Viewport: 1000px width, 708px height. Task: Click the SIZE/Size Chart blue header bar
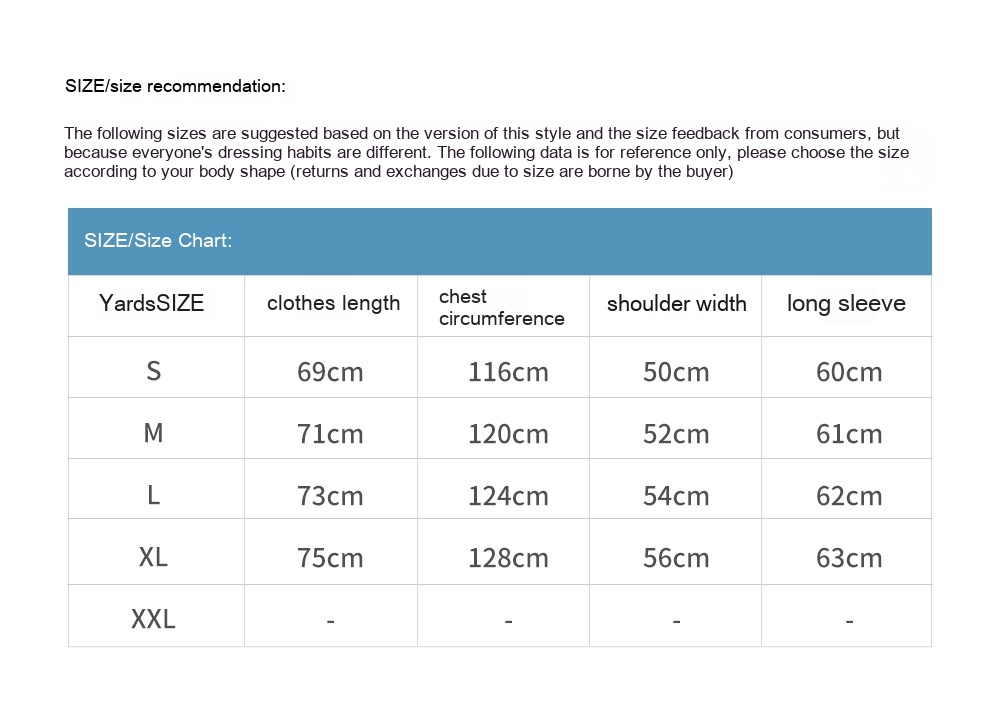point(499,241)
